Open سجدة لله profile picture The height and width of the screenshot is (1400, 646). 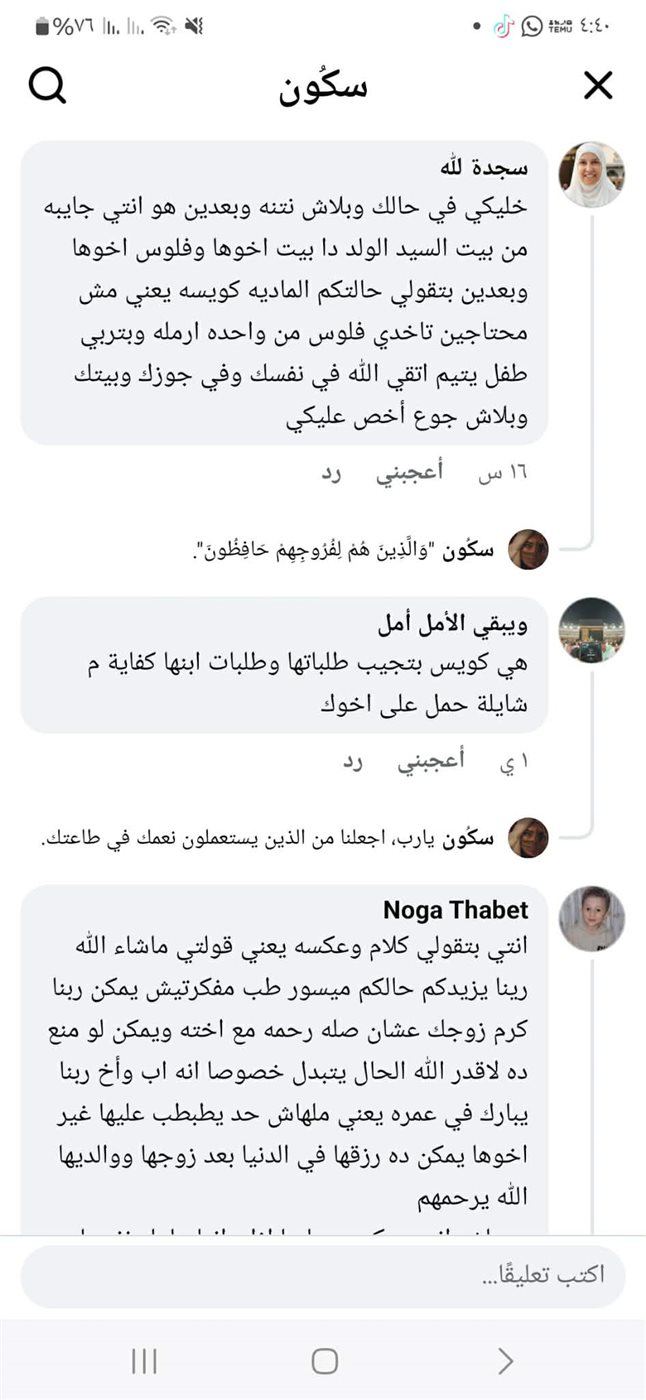(x=591, y=175)
